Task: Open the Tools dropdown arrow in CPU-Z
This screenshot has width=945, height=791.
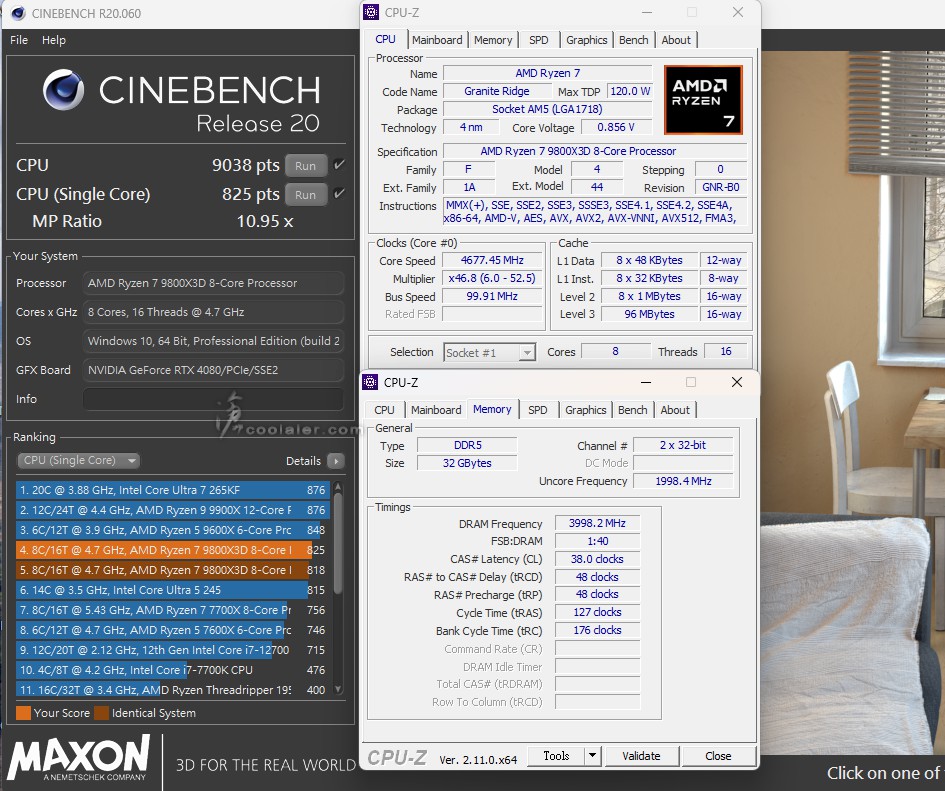Action: click(592, 755)
